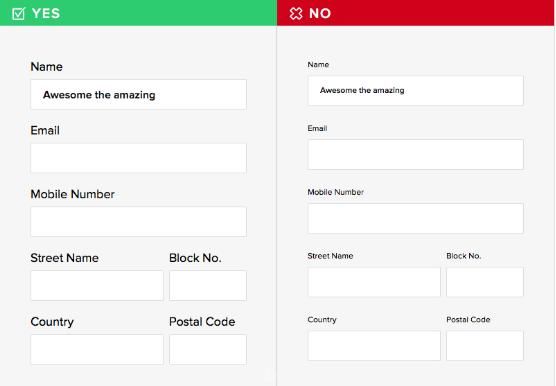
Task: Focus the Country field in the YES form
Action: point(97,349)
